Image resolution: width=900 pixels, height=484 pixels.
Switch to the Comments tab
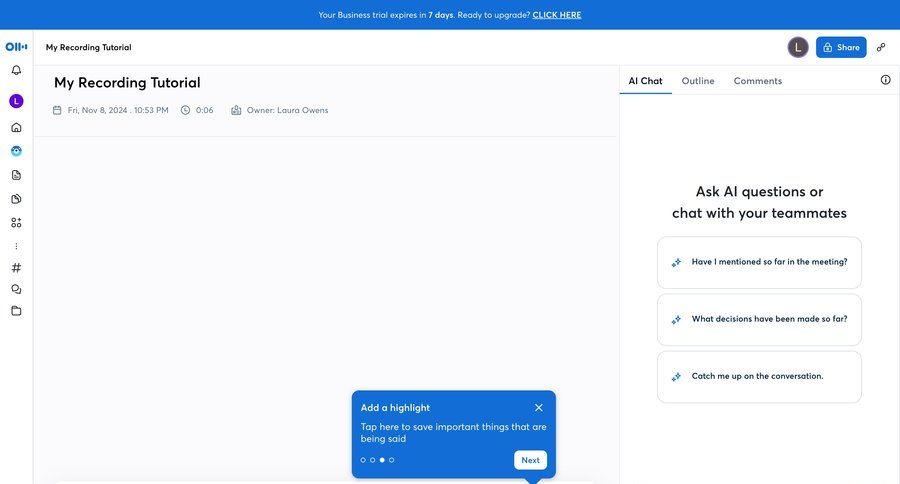(x=758, y=81)
